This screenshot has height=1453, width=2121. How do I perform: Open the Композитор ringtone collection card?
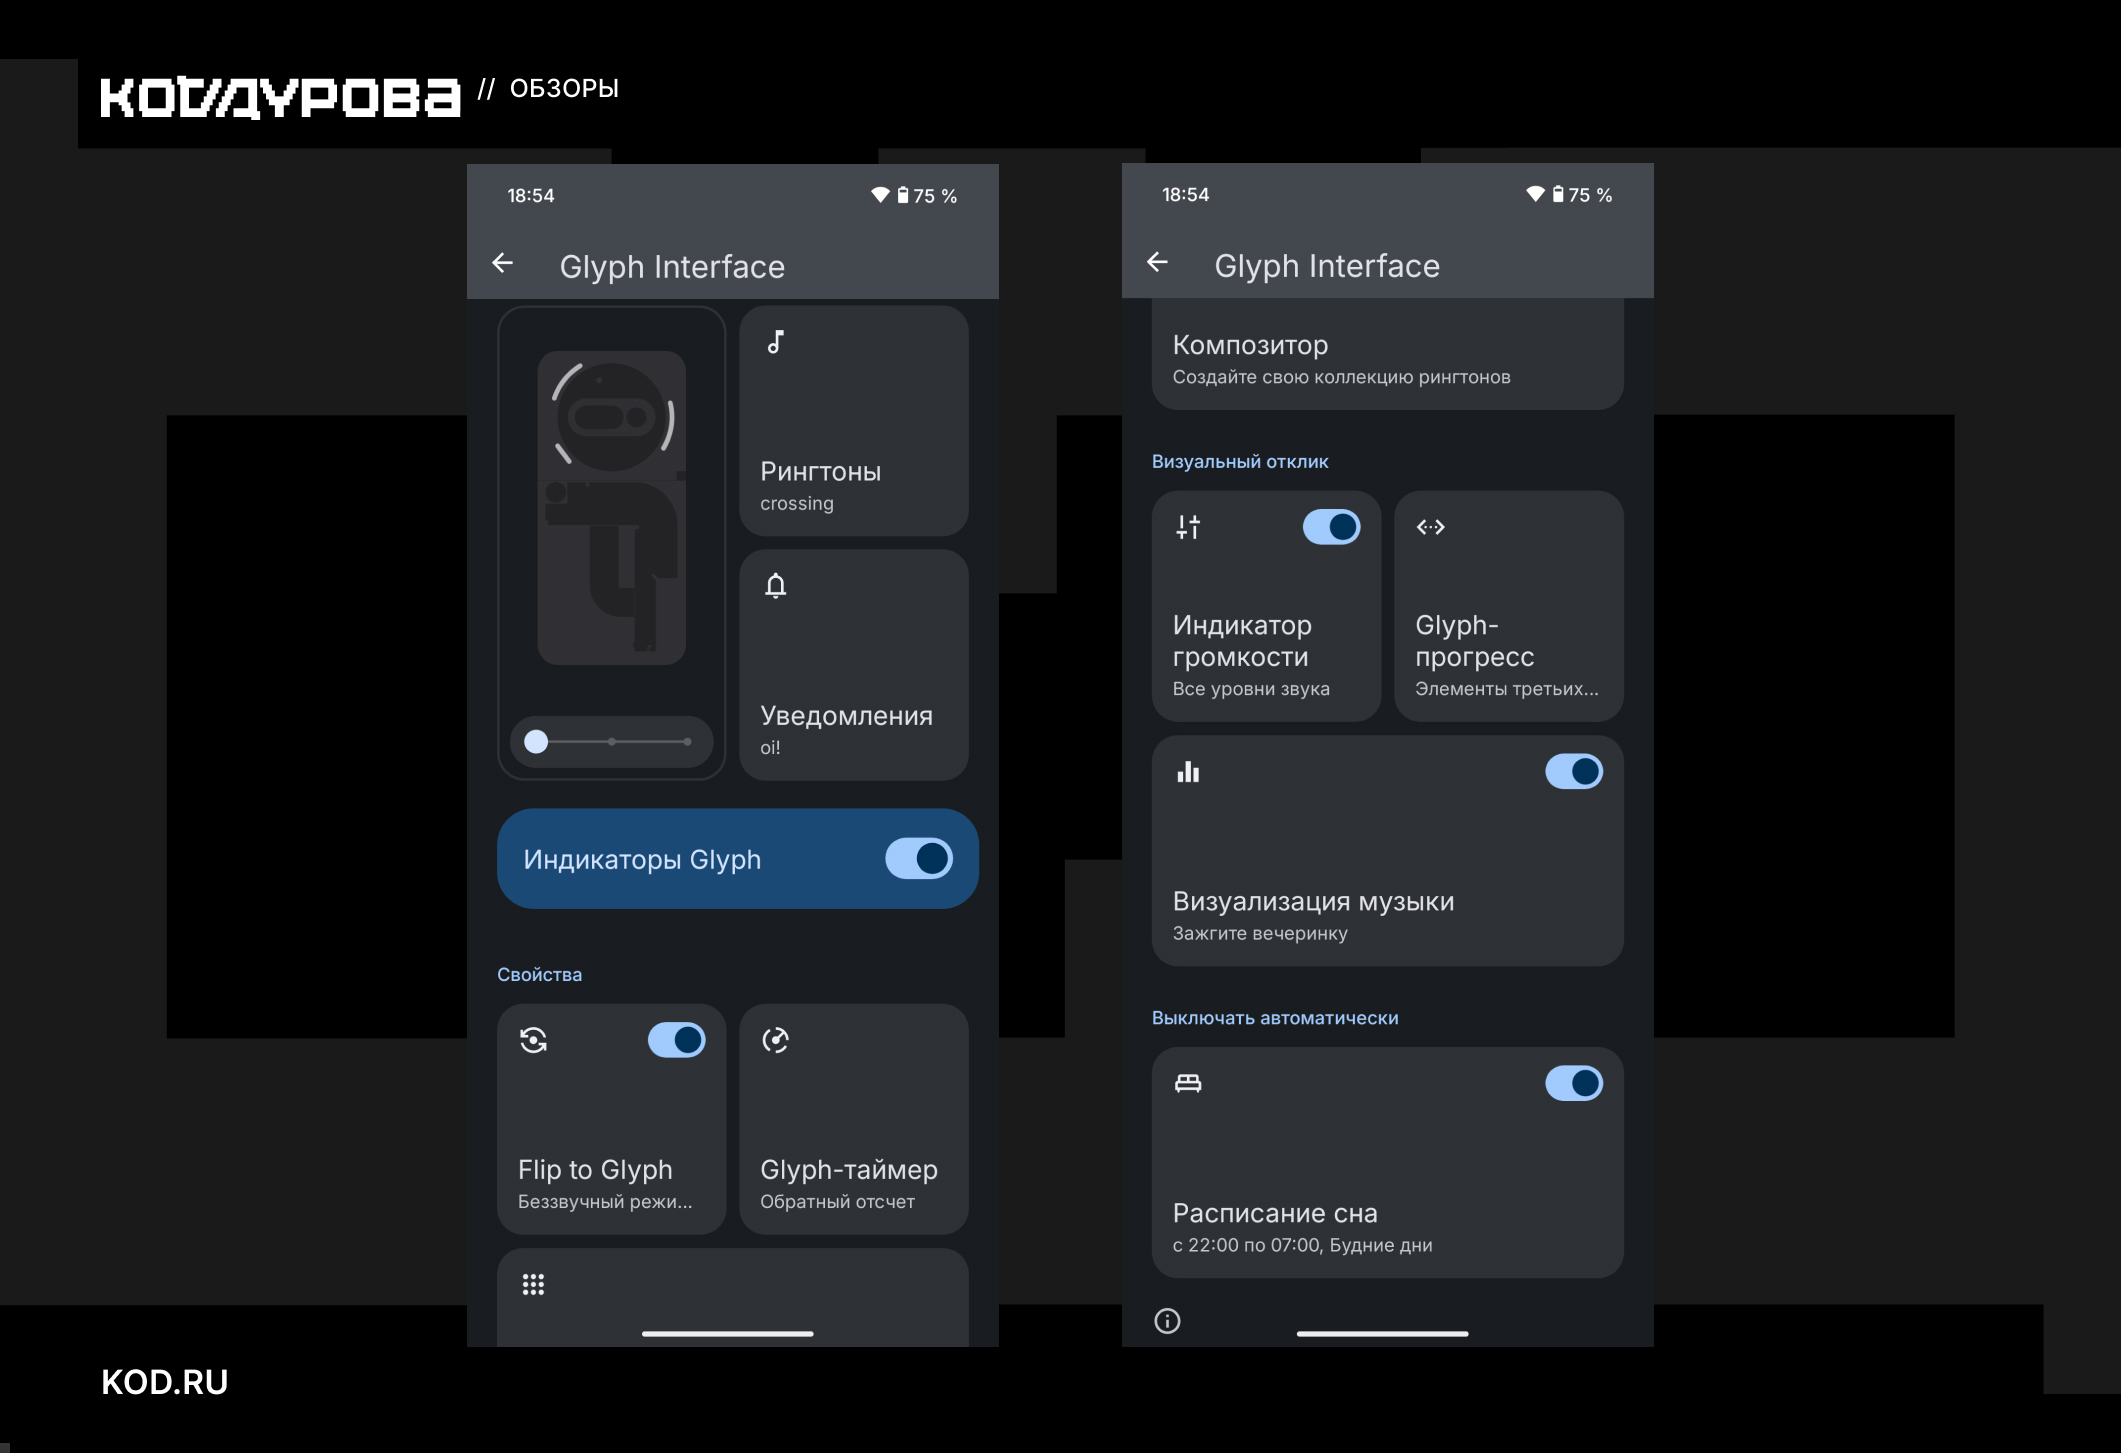pos(1388,355)
